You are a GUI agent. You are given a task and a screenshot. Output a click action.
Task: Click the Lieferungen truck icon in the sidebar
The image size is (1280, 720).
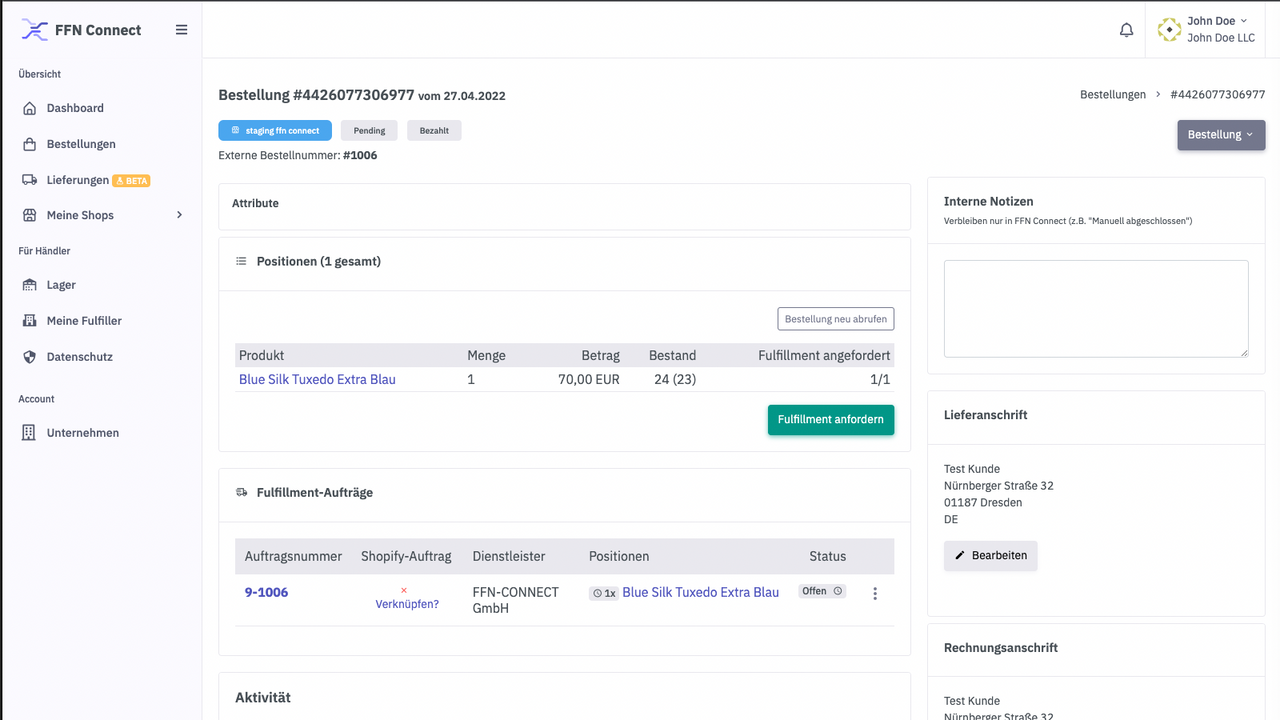click(x=30, y=179)
